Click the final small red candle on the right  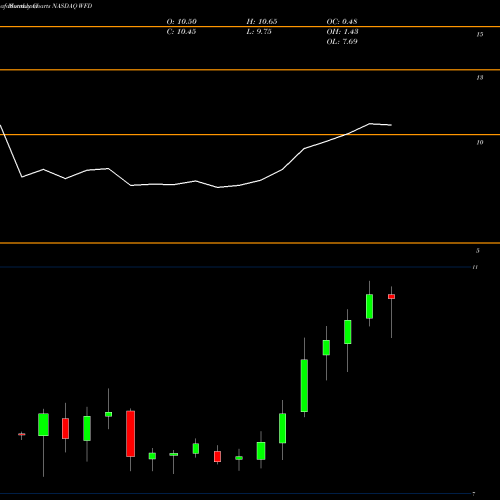pos(392,296)
